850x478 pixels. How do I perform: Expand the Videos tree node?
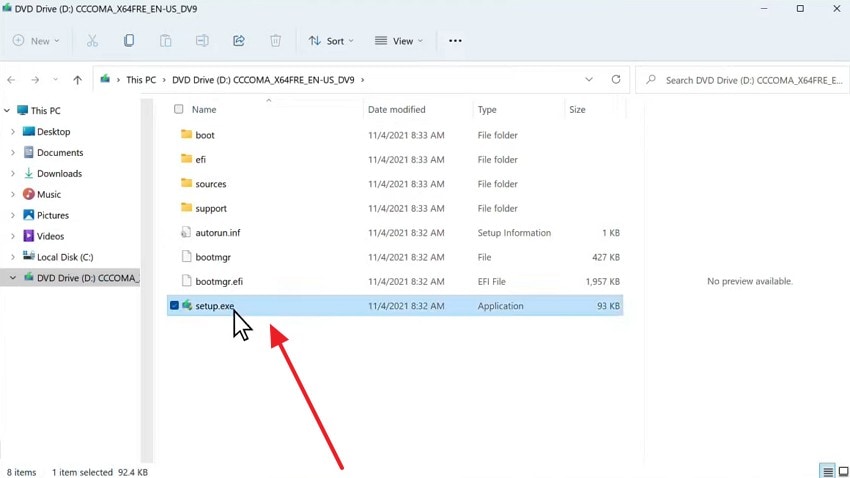pyautogui.click(x=13, y=236)
